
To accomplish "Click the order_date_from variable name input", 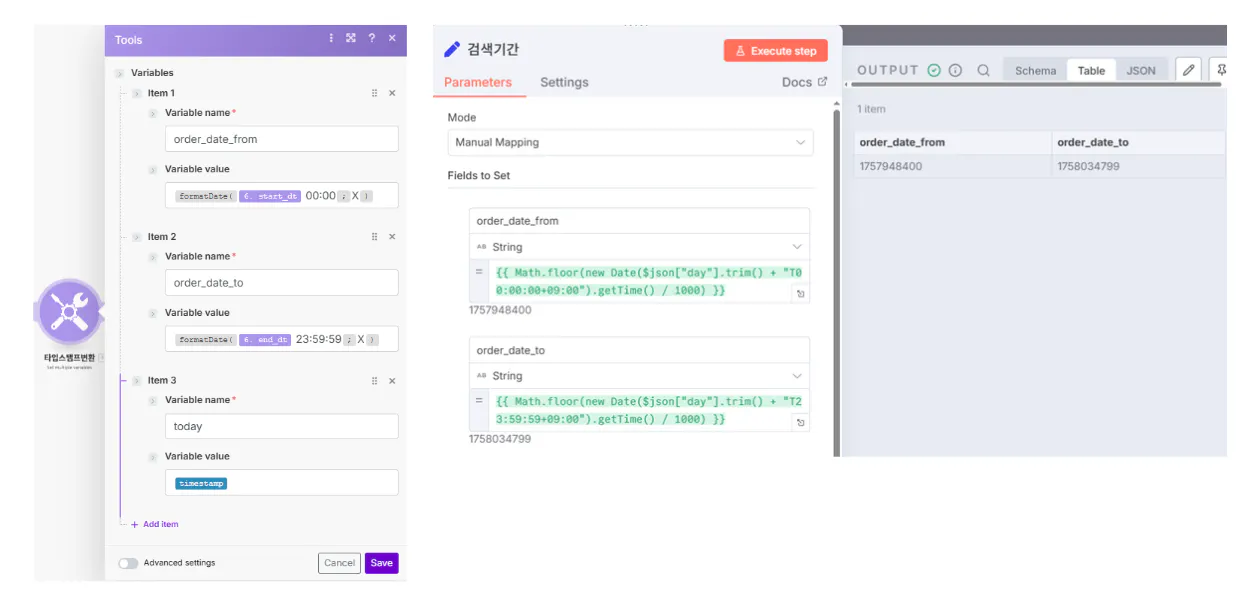I will click(x=281, y=139).
